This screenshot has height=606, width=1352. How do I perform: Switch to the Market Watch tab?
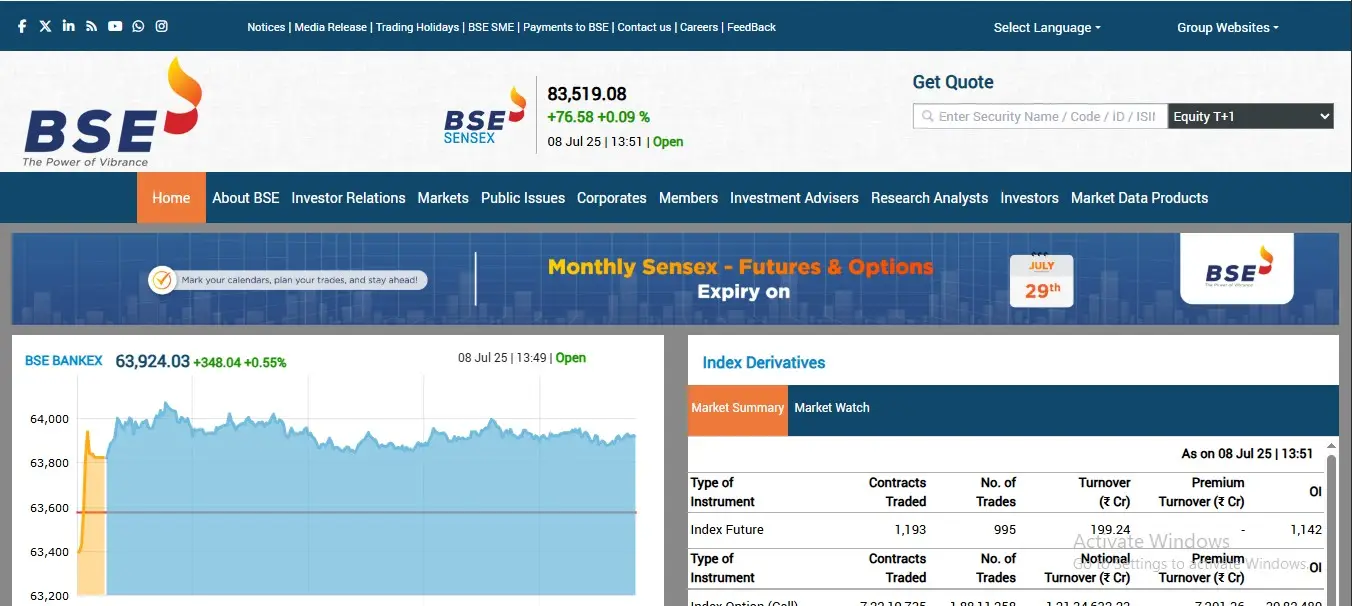click(831, 408)
